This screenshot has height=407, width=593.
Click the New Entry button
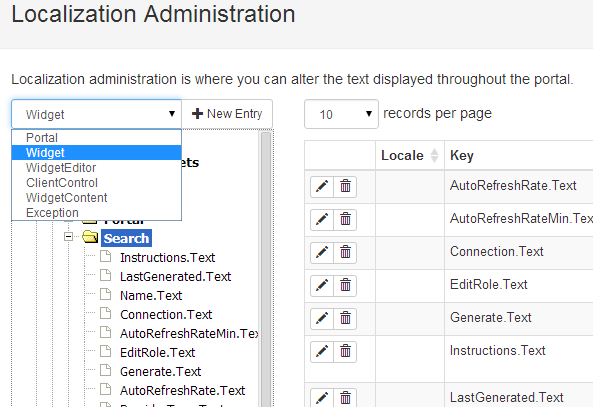(x=227, y=114)
